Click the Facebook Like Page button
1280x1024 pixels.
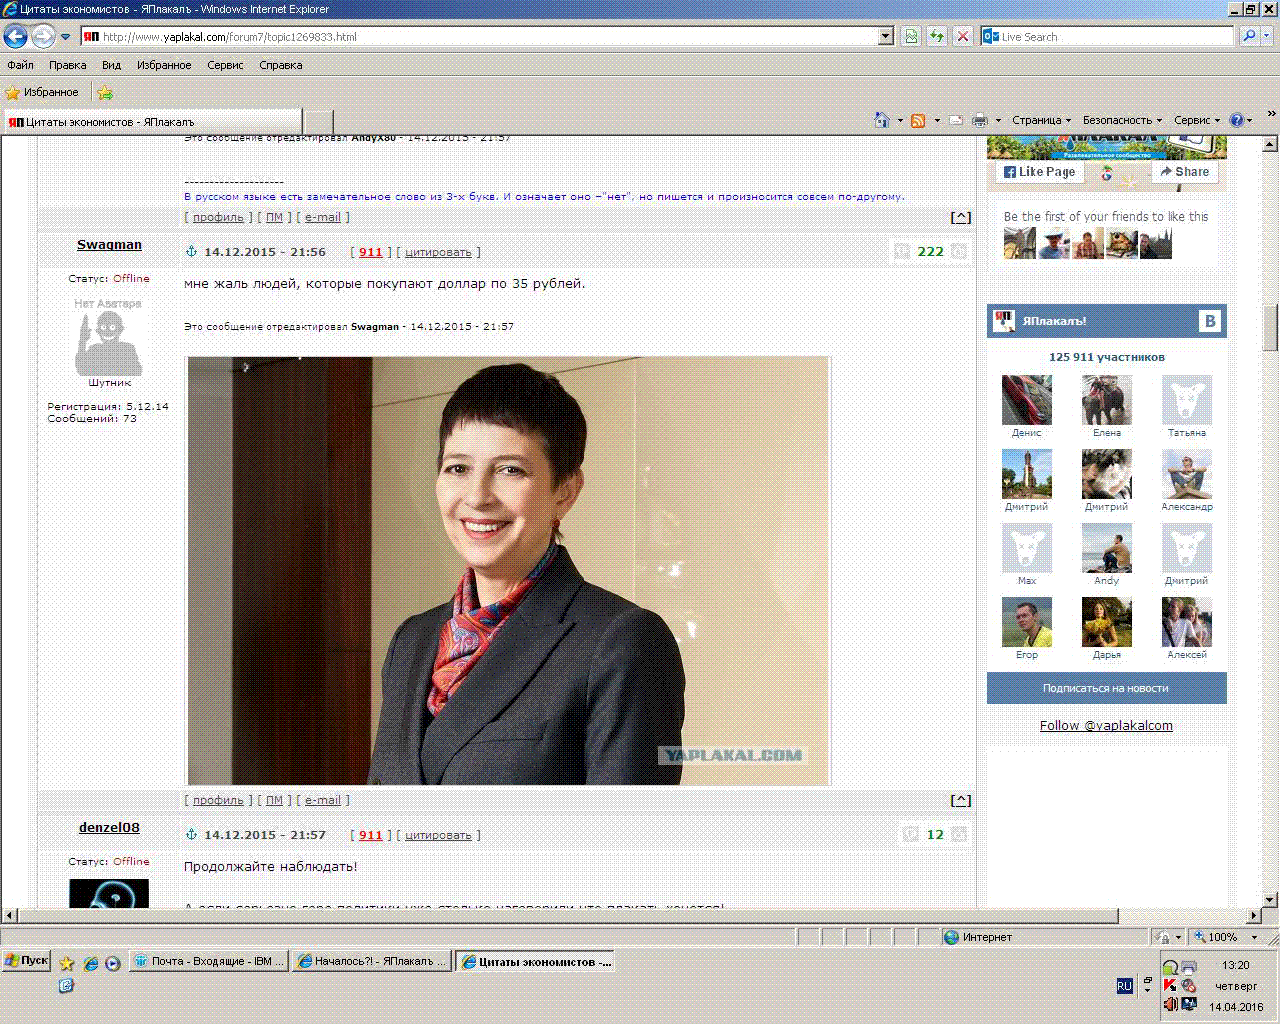(x=1040, y=172)
